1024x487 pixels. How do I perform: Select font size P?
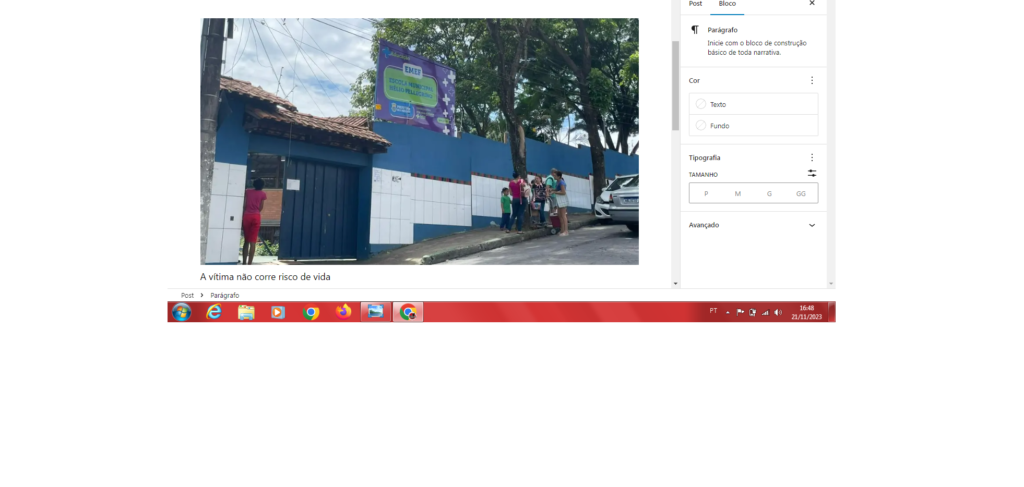coord(706,194)
